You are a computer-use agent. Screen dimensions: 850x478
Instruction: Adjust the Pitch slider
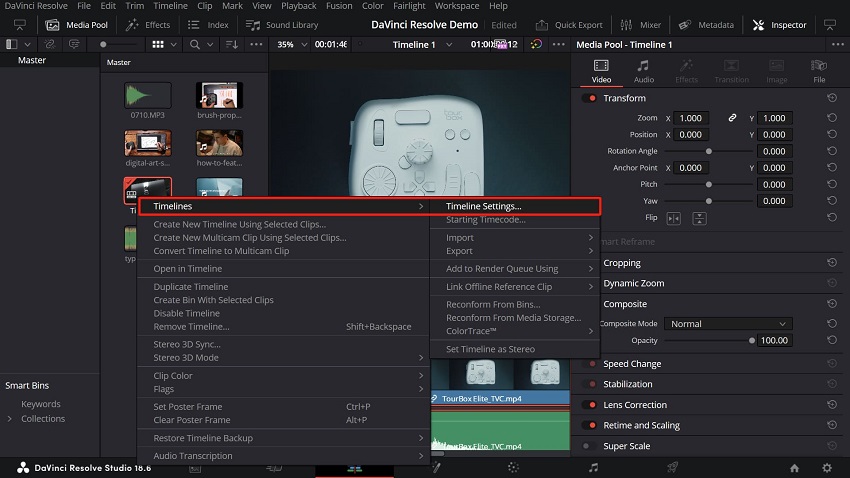point(708,184)
